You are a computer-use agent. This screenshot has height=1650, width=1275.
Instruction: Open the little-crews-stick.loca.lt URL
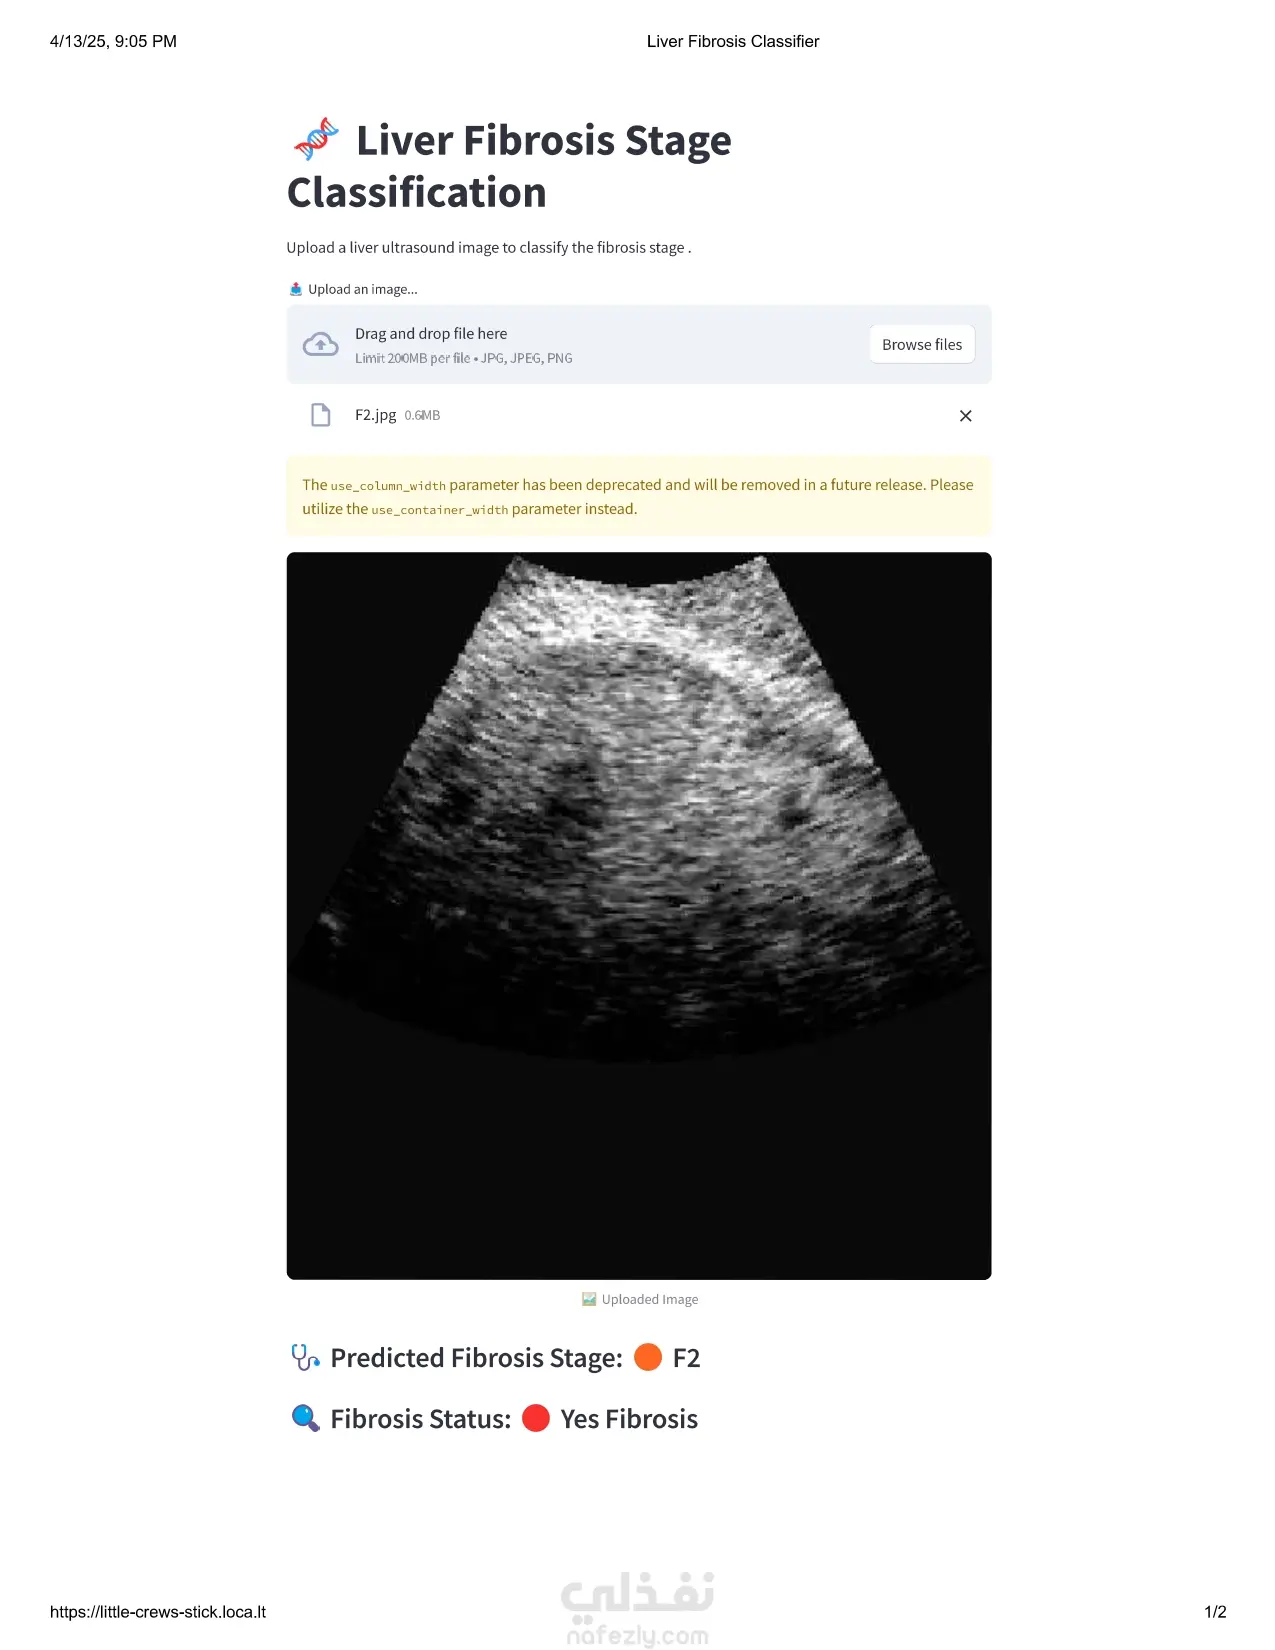click(x=158, y=1612)
